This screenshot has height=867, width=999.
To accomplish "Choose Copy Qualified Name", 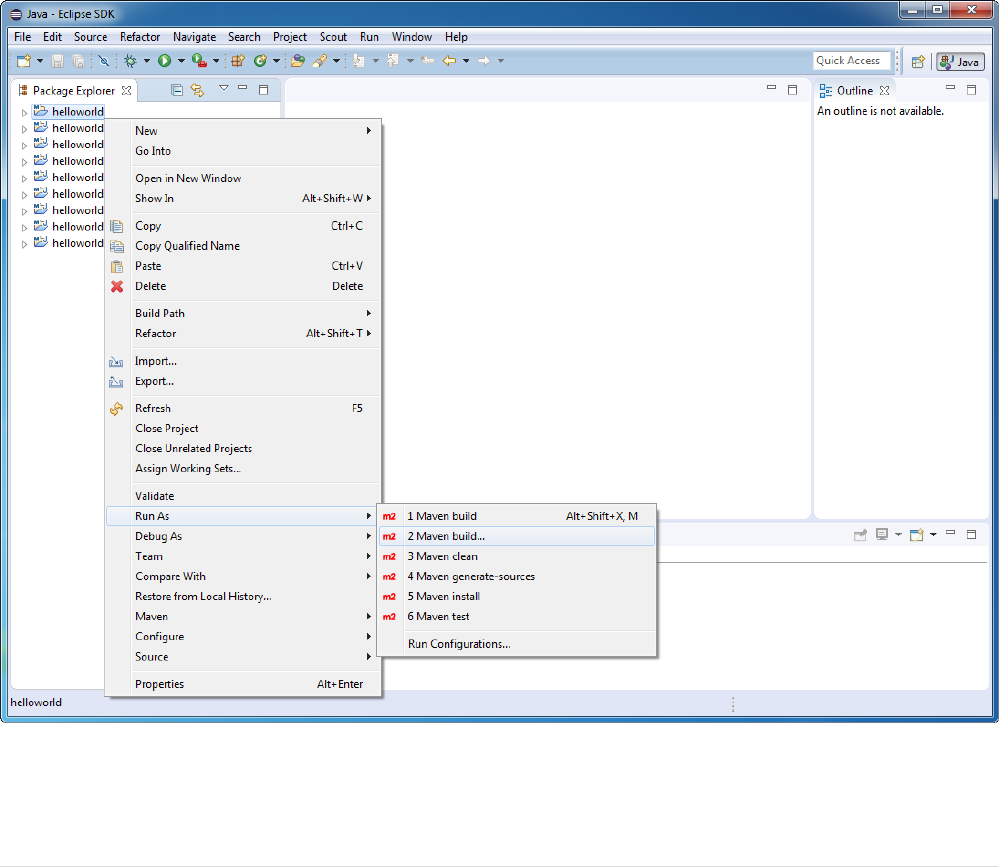I will pyautogui.click(x=243, y=246).
